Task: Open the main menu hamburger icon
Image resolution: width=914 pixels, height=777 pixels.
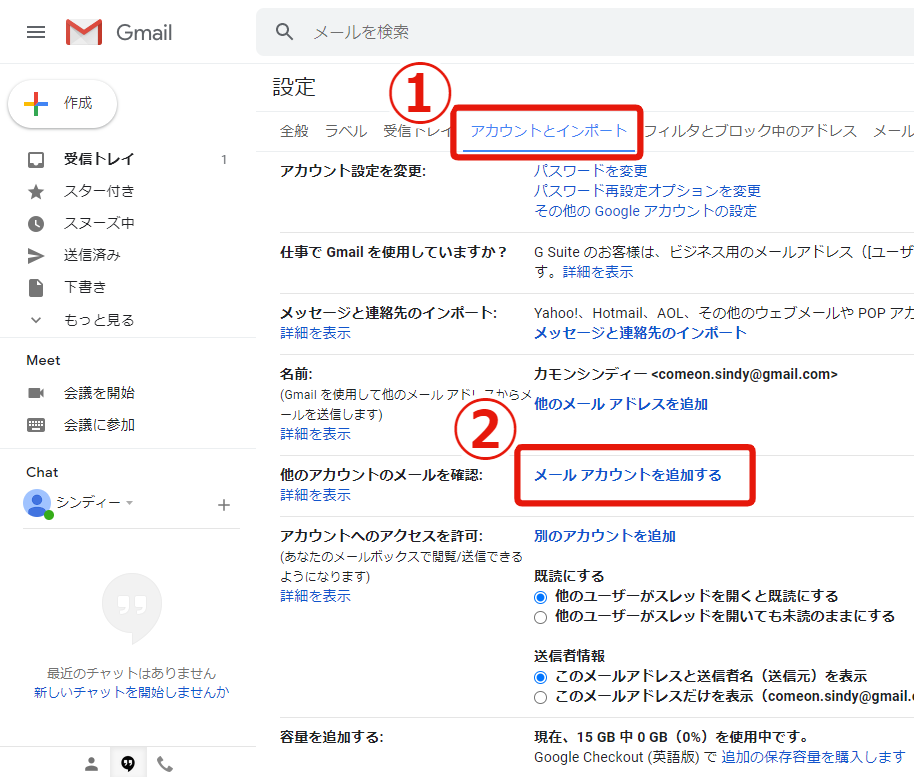Action: (36, 32)
